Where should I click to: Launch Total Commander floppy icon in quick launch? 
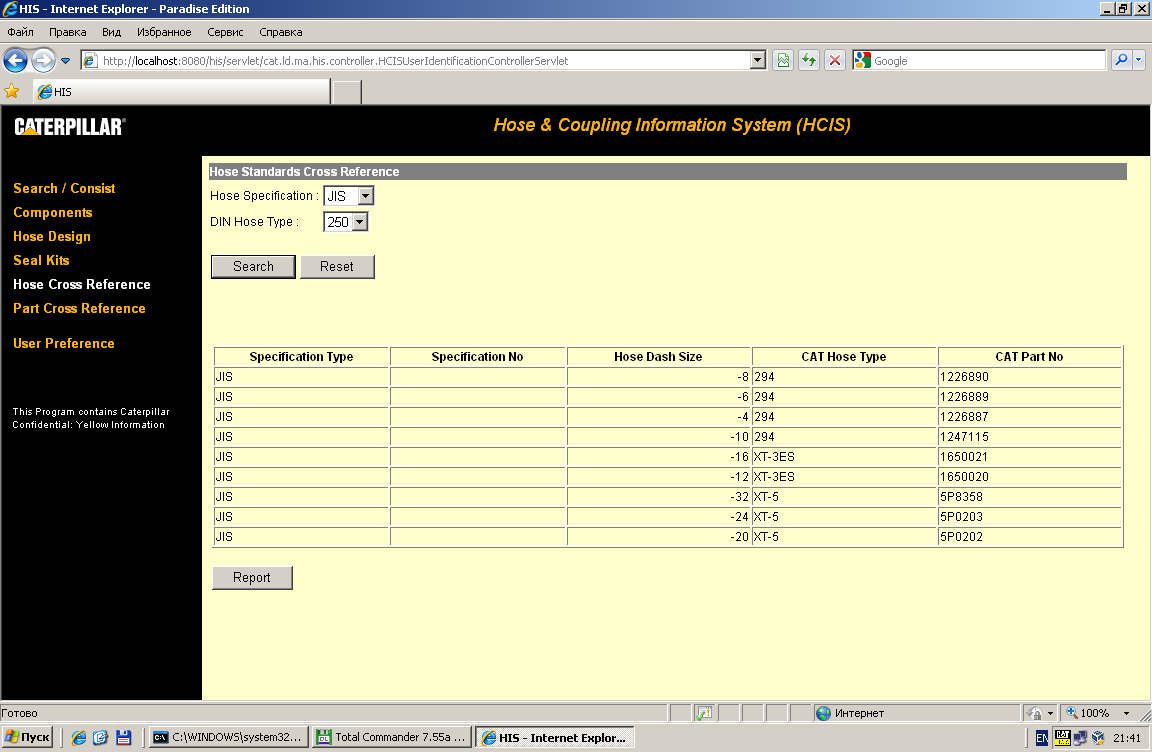coord(123,737)
